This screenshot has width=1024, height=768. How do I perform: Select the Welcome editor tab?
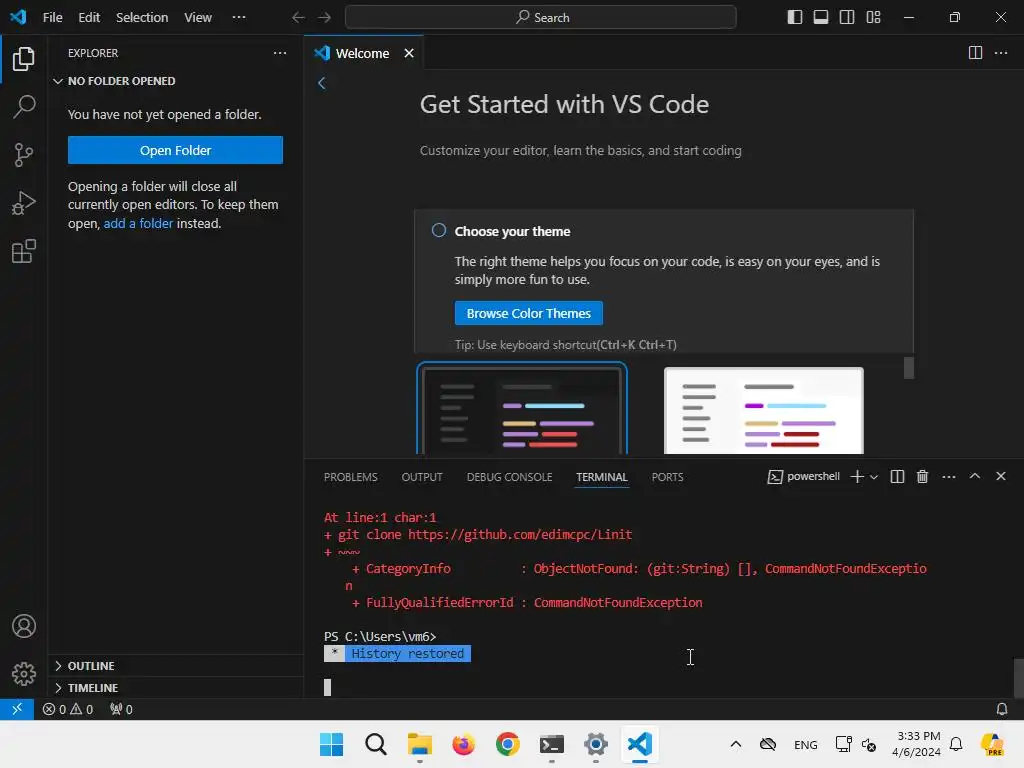click(x=362, y=54)
